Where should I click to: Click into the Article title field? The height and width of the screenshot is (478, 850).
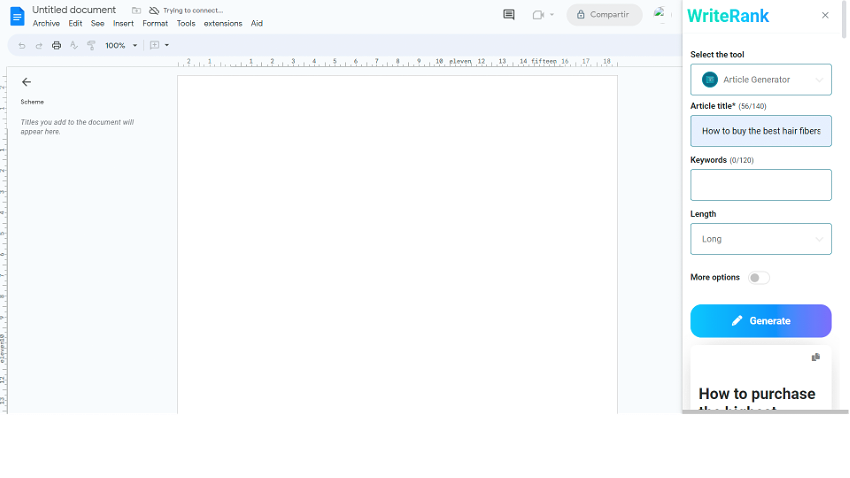coord(761,131)
